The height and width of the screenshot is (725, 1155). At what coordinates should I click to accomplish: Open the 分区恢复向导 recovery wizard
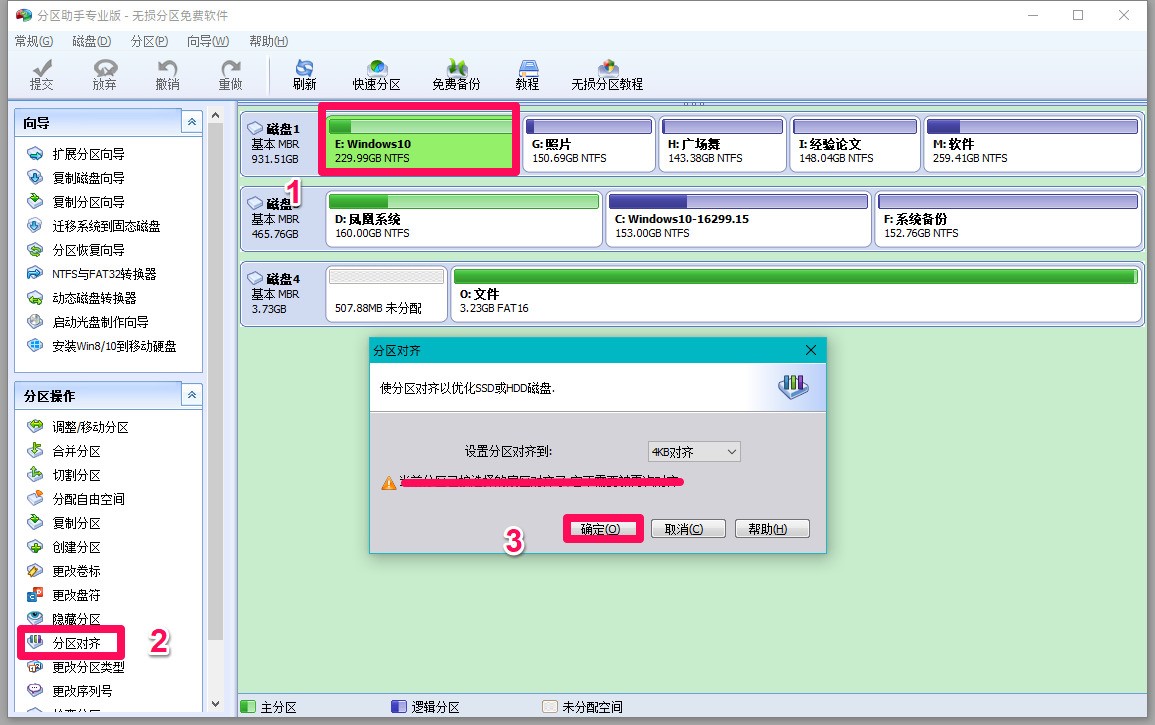[x=80, y=250]
